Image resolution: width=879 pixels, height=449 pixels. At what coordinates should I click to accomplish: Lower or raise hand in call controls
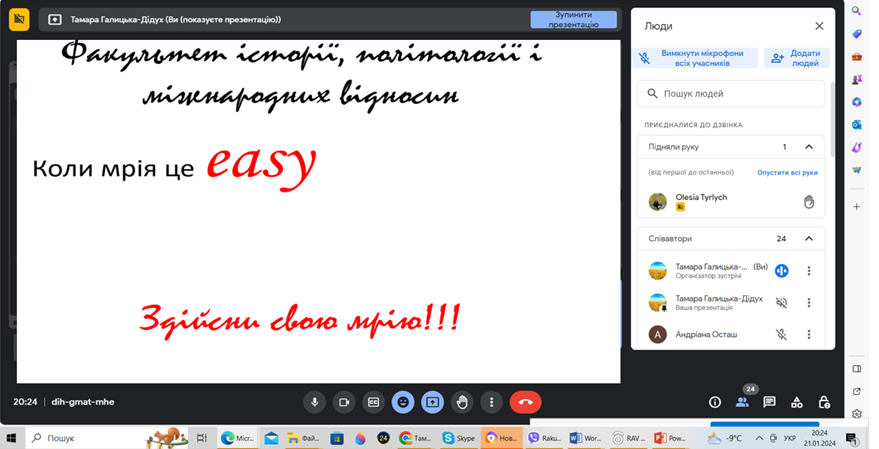pyautogui.click(x=461, y=402)
